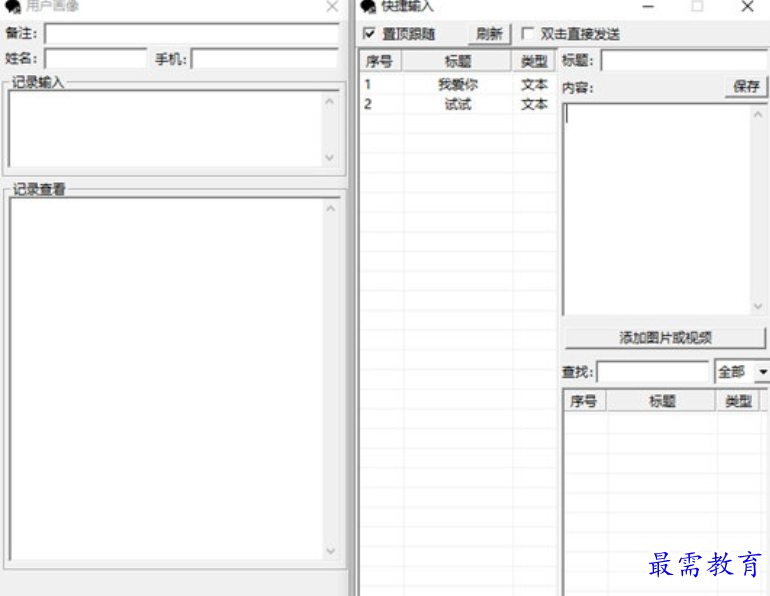Click scroll up arrow of 内容 text area

click(758, 114)
